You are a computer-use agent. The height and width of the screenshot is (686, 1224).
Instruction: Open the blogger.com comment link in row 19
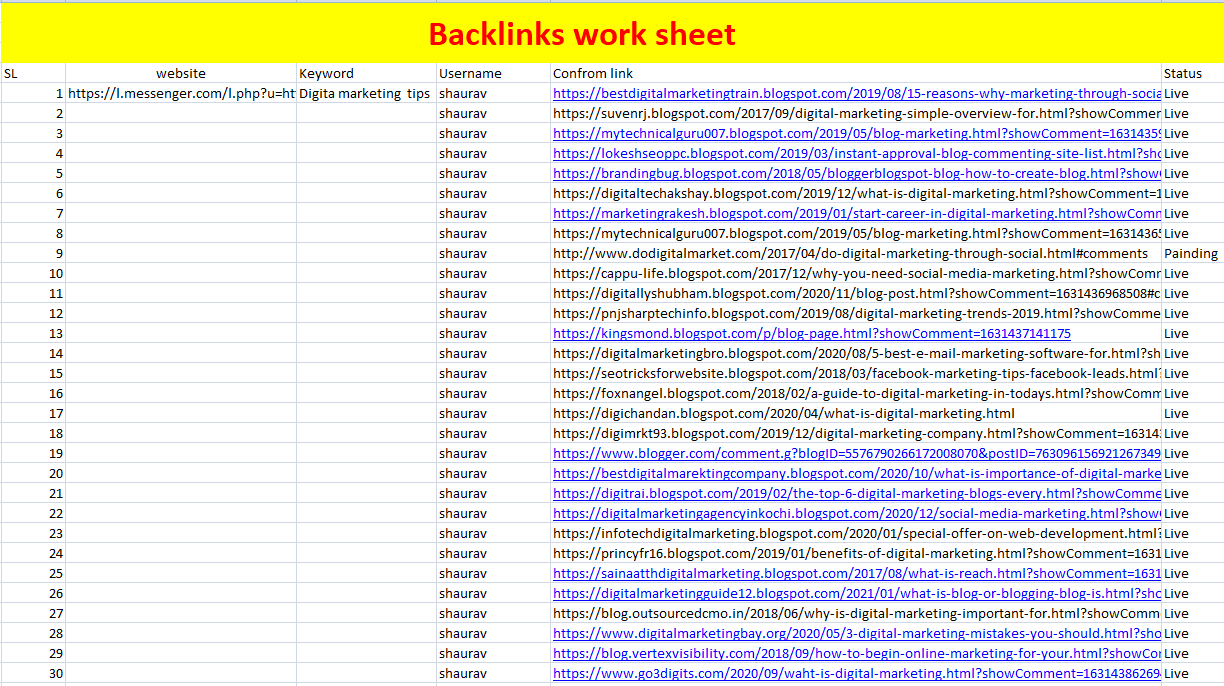[x=855, y=453]
